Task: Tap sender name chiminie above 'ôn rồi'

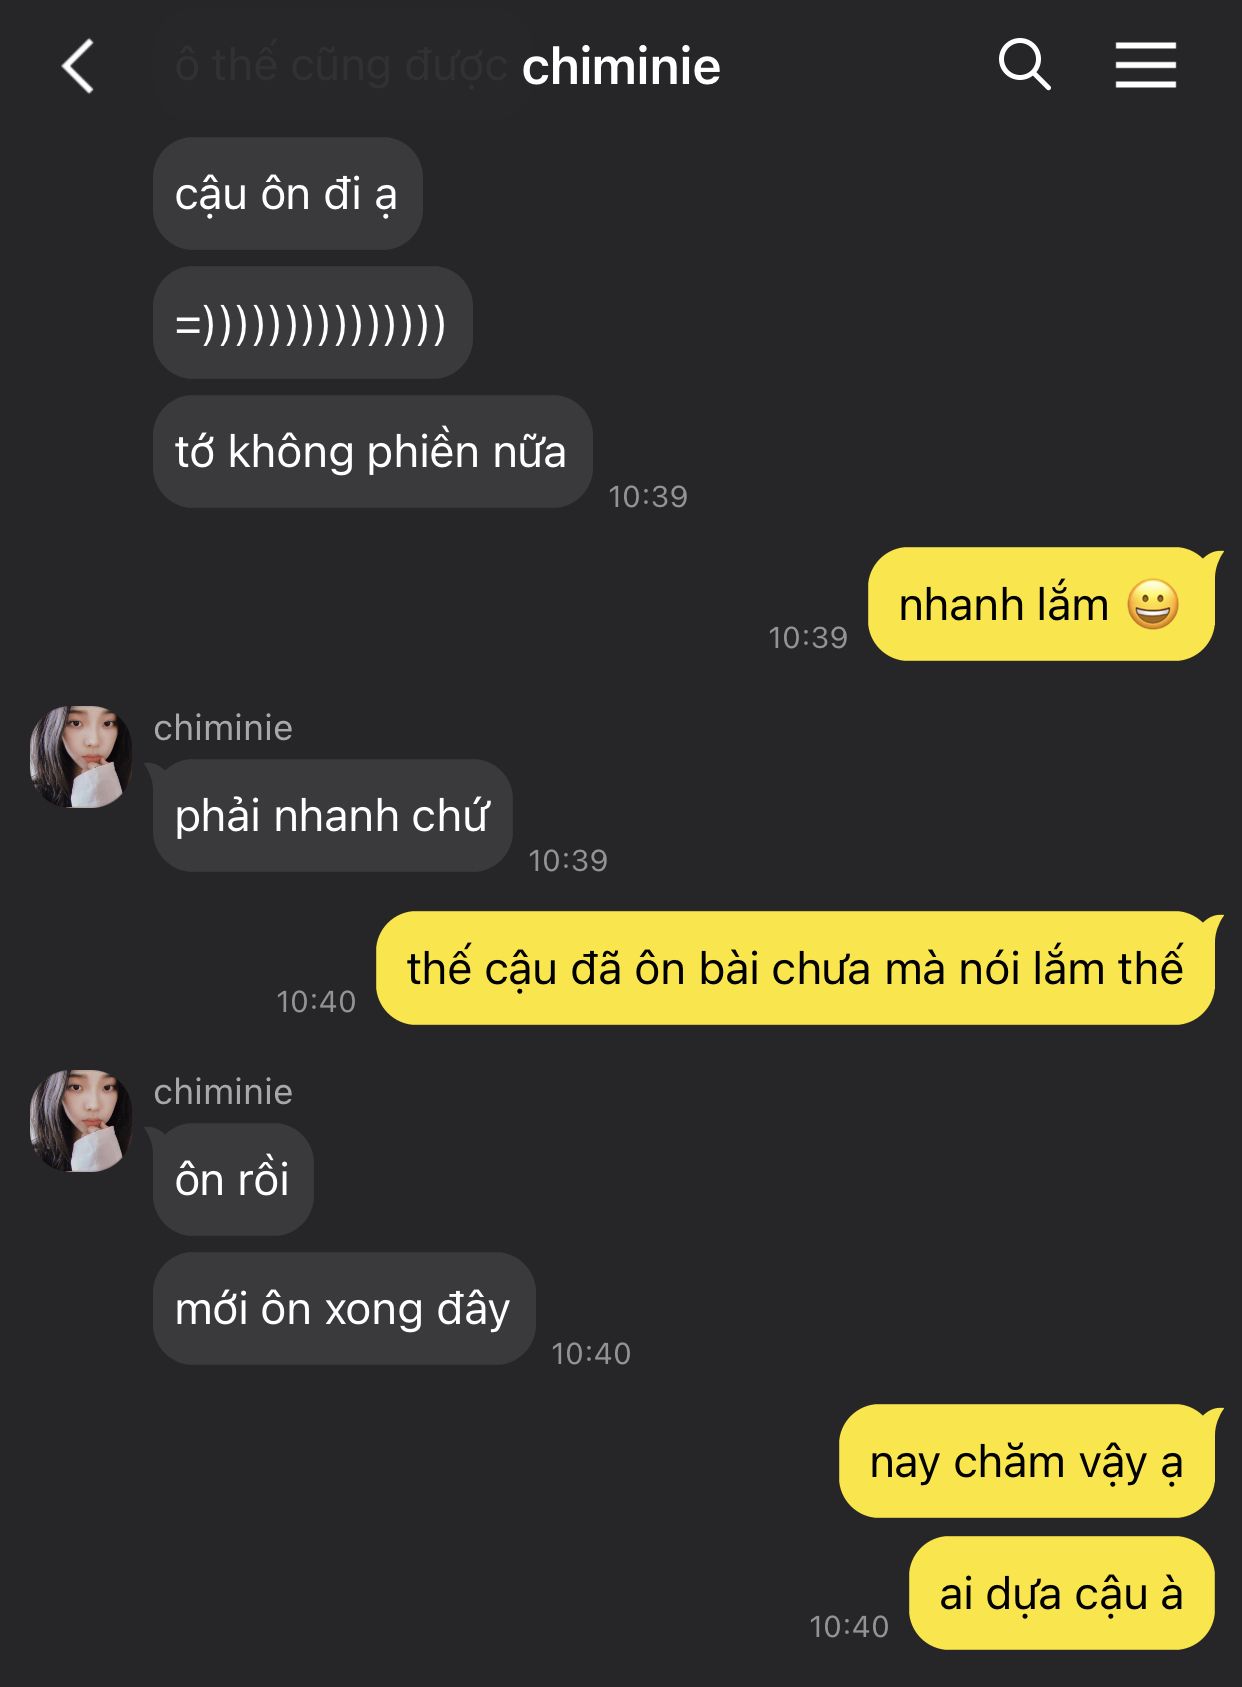Action: 223,1092
